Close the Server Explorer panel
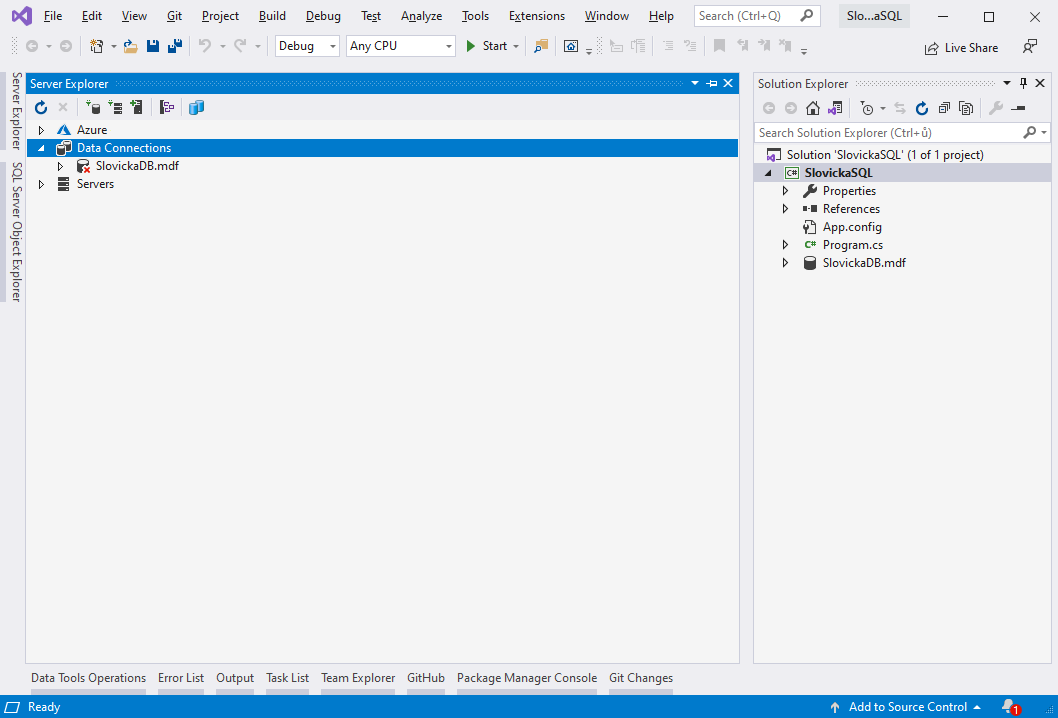The width and height of the screenshot is (1058, 718). point(728,83)
